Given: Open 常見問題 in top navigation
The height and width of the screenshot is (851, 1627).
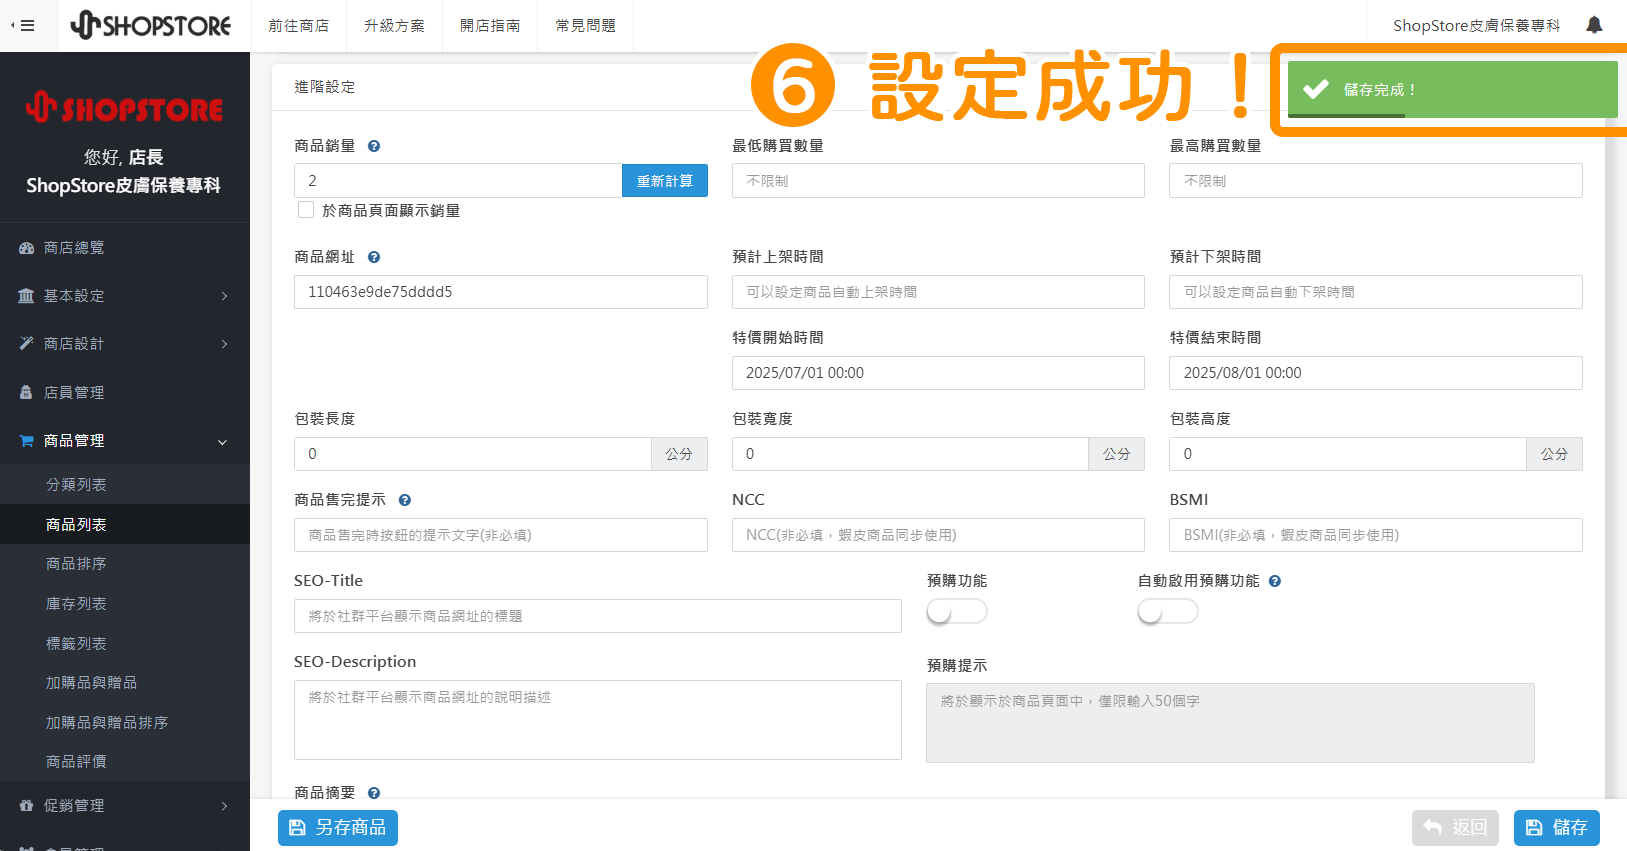Looking at the screenshot, I should pos(586,26).
